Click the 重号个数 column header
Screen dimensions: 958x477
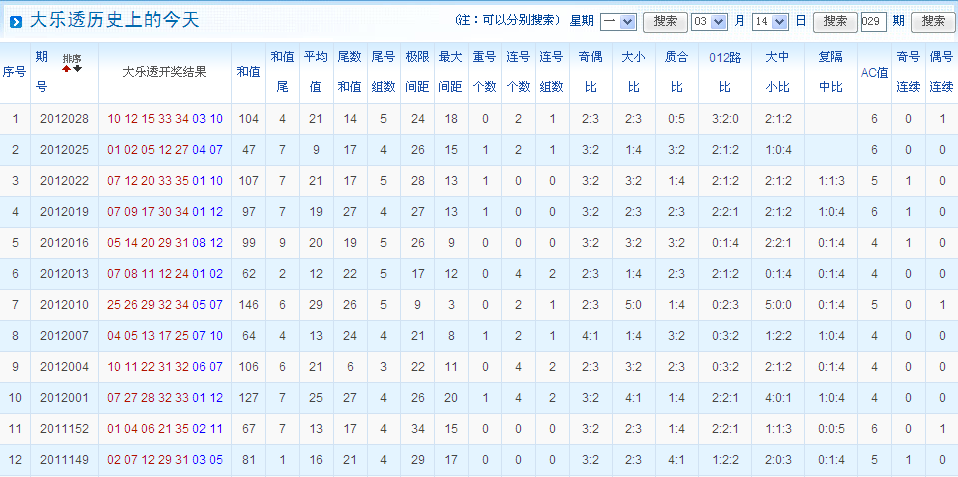coord(484,72)
